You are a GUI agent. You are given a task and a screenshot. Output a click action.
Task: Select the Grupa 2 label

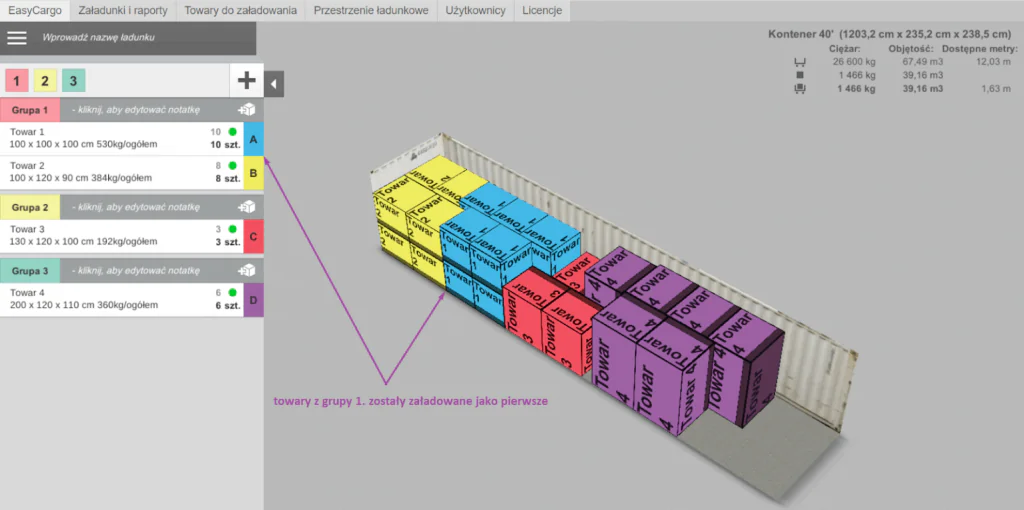tap(30, 207)
